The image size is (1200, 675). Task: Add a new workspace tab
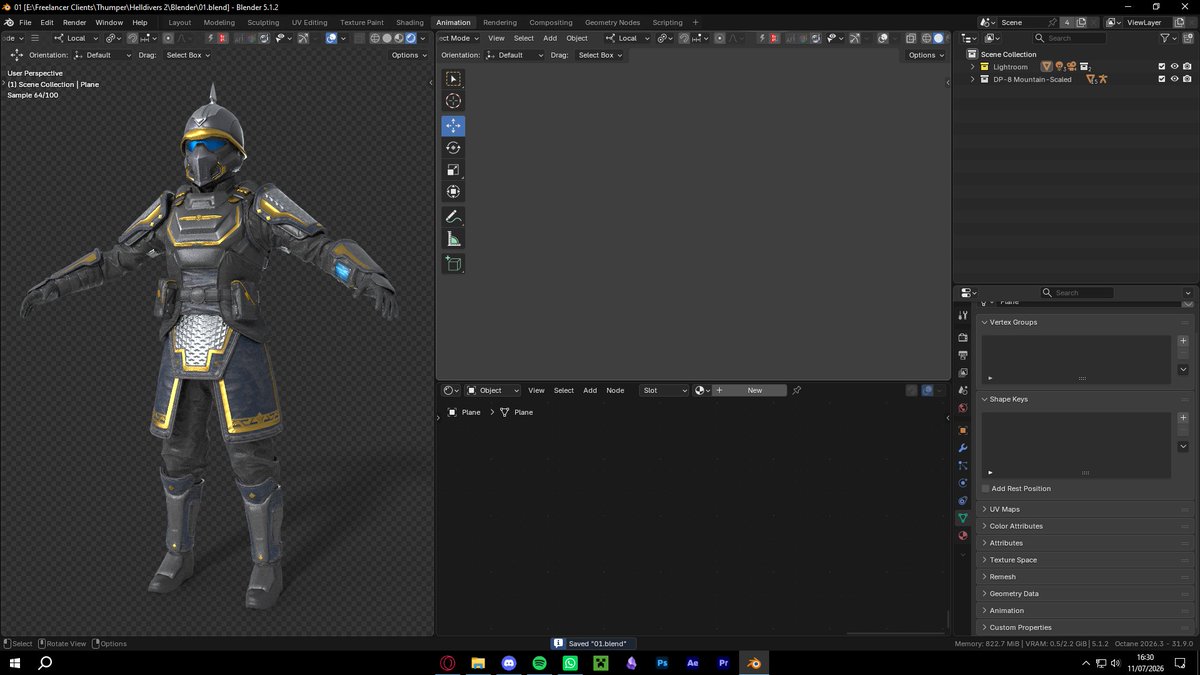click(x=696, y=22)
